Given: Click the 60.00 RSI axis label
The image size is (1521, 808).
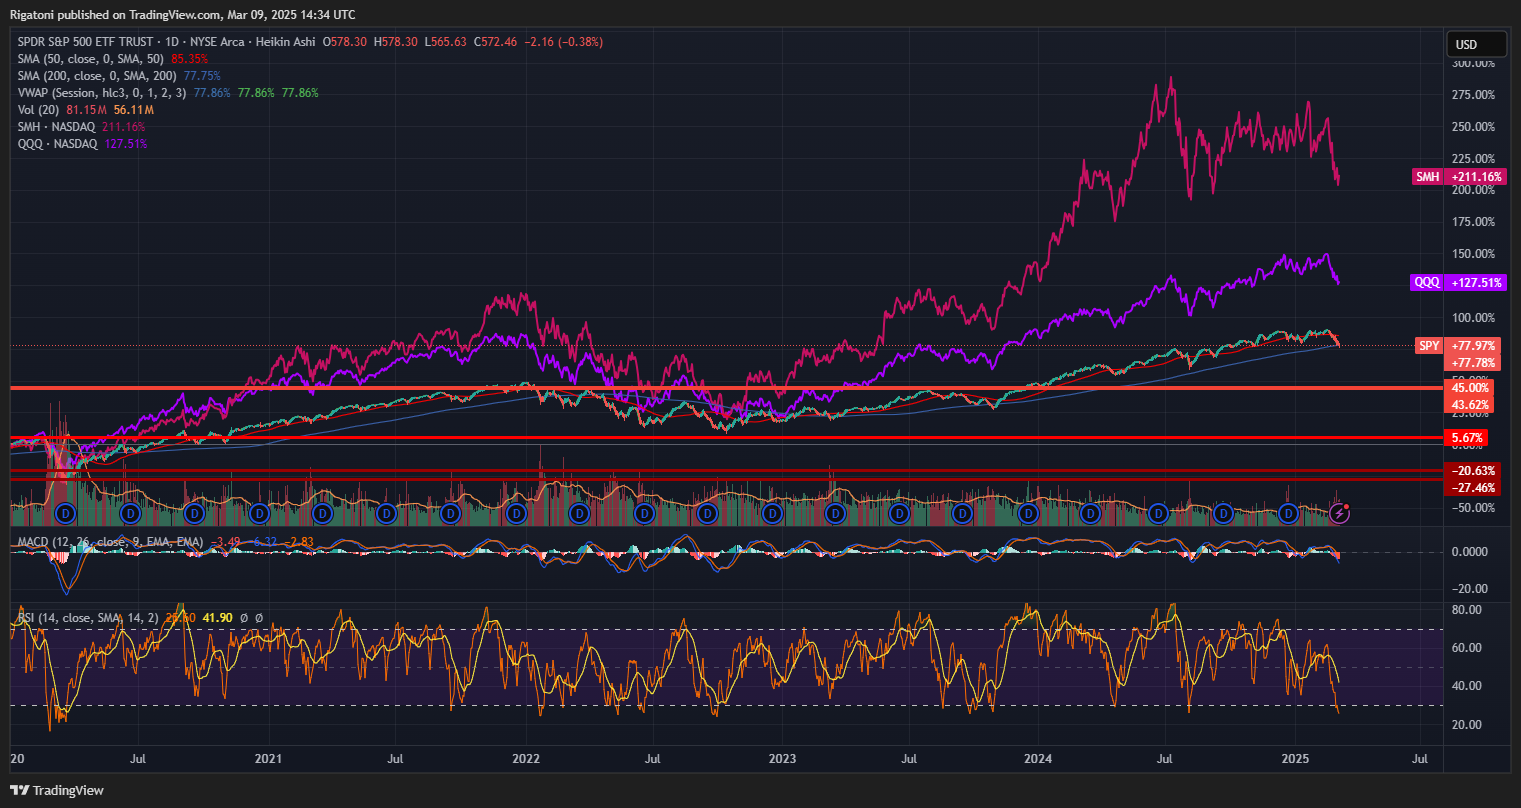Looking at the screenshot, I should coord(1465,648).
